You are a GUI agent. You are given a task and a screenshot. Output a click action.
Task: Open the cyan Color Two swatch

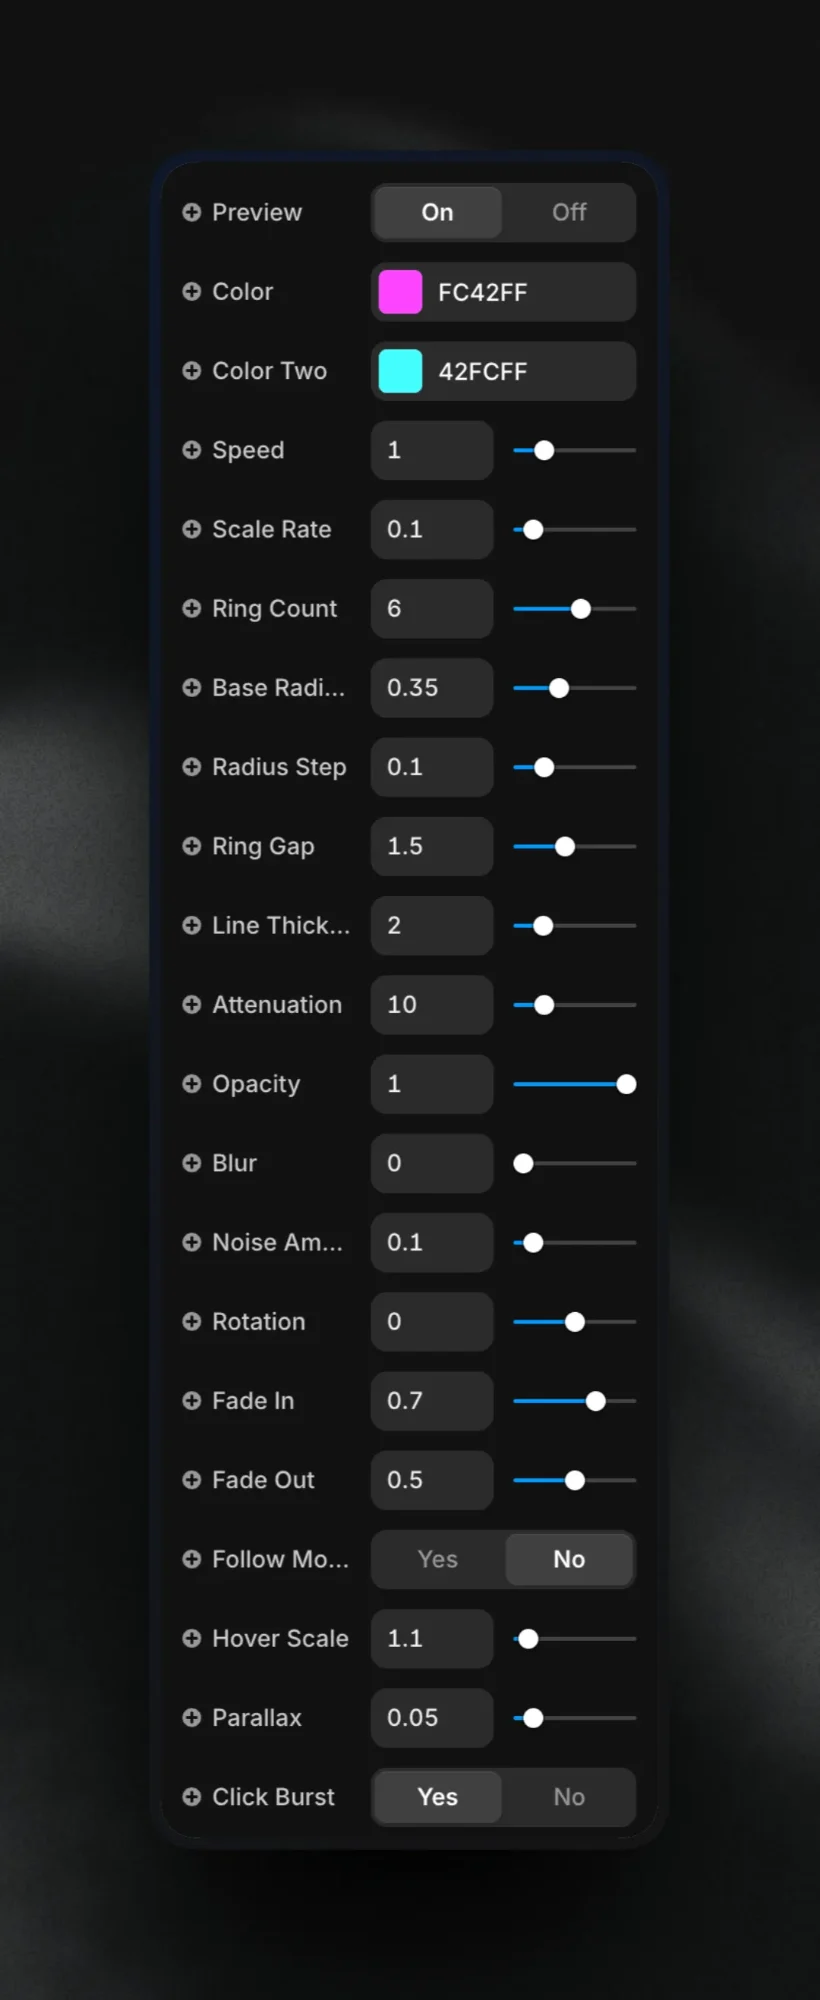click(400, 371)
